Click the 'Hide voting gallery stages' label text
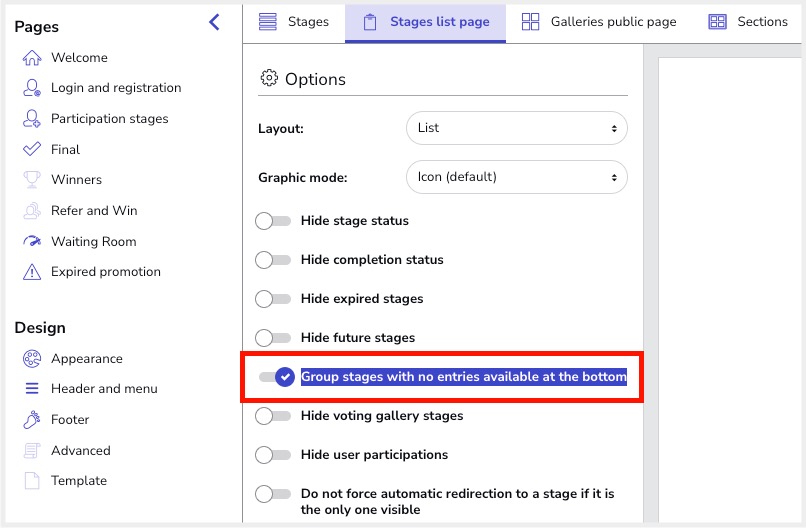Viewport: 806px width, 528px height. click(382, 416)
